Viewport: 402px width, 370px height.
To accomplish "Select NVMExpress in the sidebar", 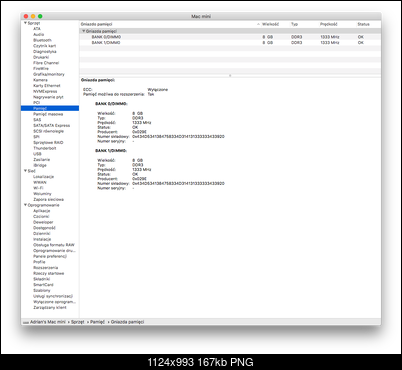I will pyautogui.click(x=45, y=91).
